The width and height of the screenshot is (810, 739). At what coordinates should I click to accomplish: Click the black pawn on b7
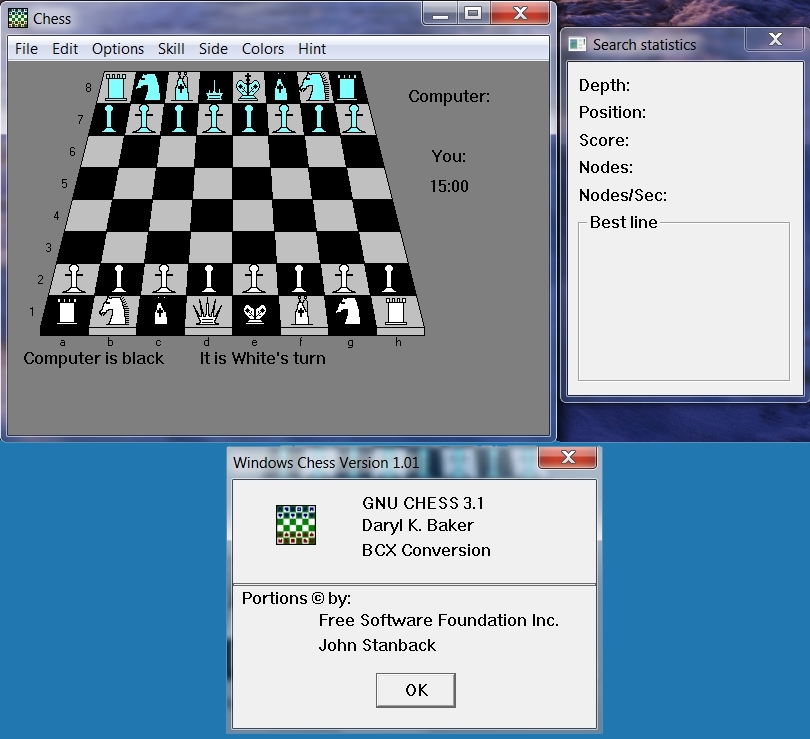click(144, 119)
